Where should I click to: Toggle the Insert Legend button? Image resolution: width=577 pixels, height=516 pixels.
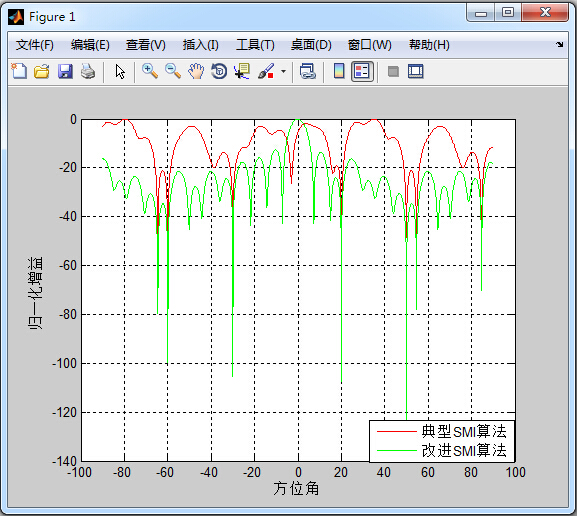click(x=362, y=71)
